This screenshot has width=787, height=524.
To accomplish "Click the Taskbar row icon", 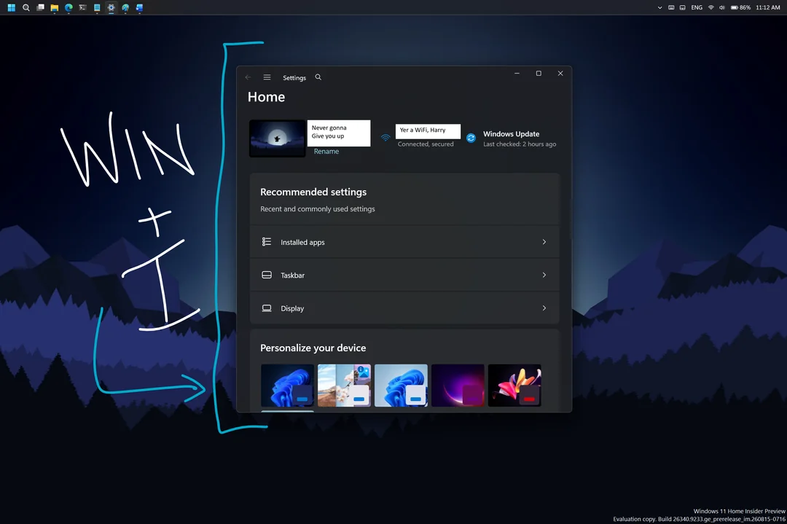I will [267, 275].
